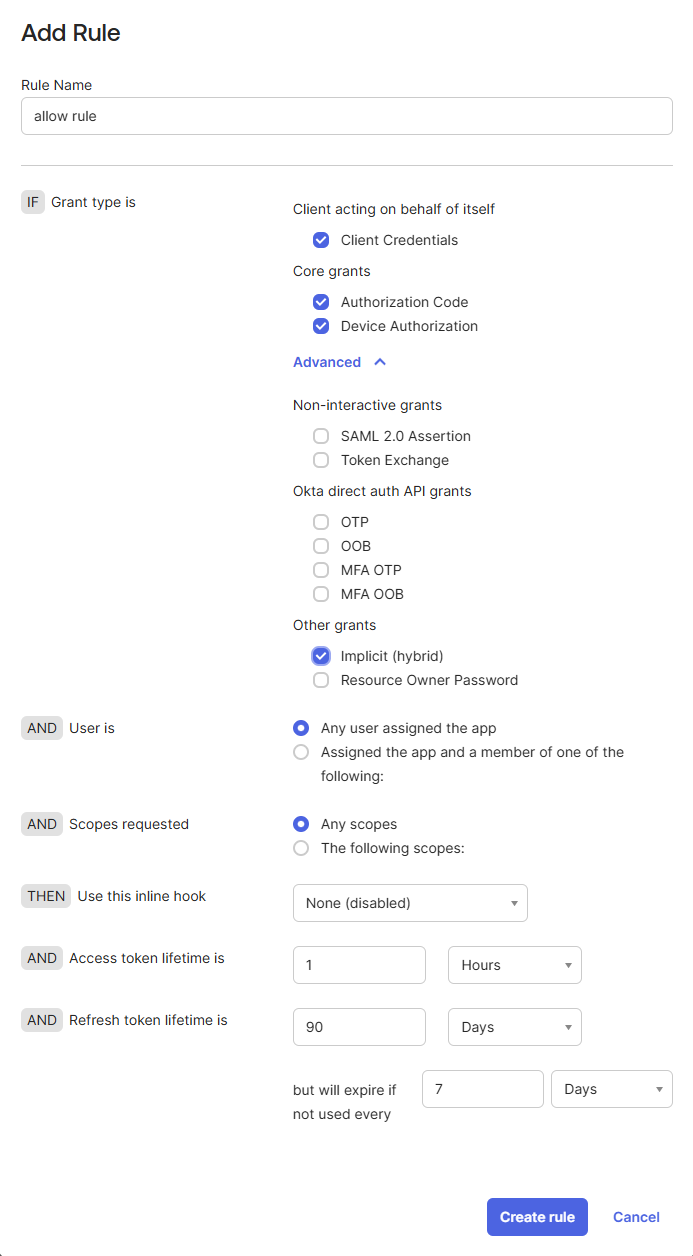Viewport: 693px width, 1256px height.
Task: Uncheck the Client Credentials checkbox
Action: [321, 240]
